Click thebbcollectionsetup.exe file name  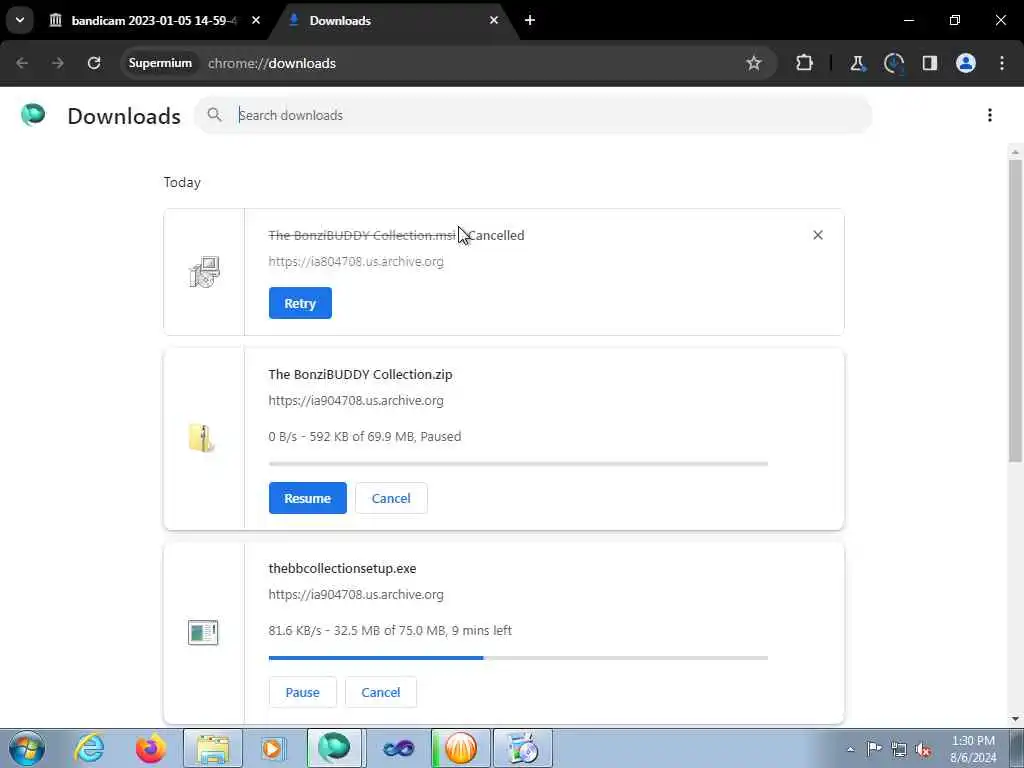[x=342, y=568]
